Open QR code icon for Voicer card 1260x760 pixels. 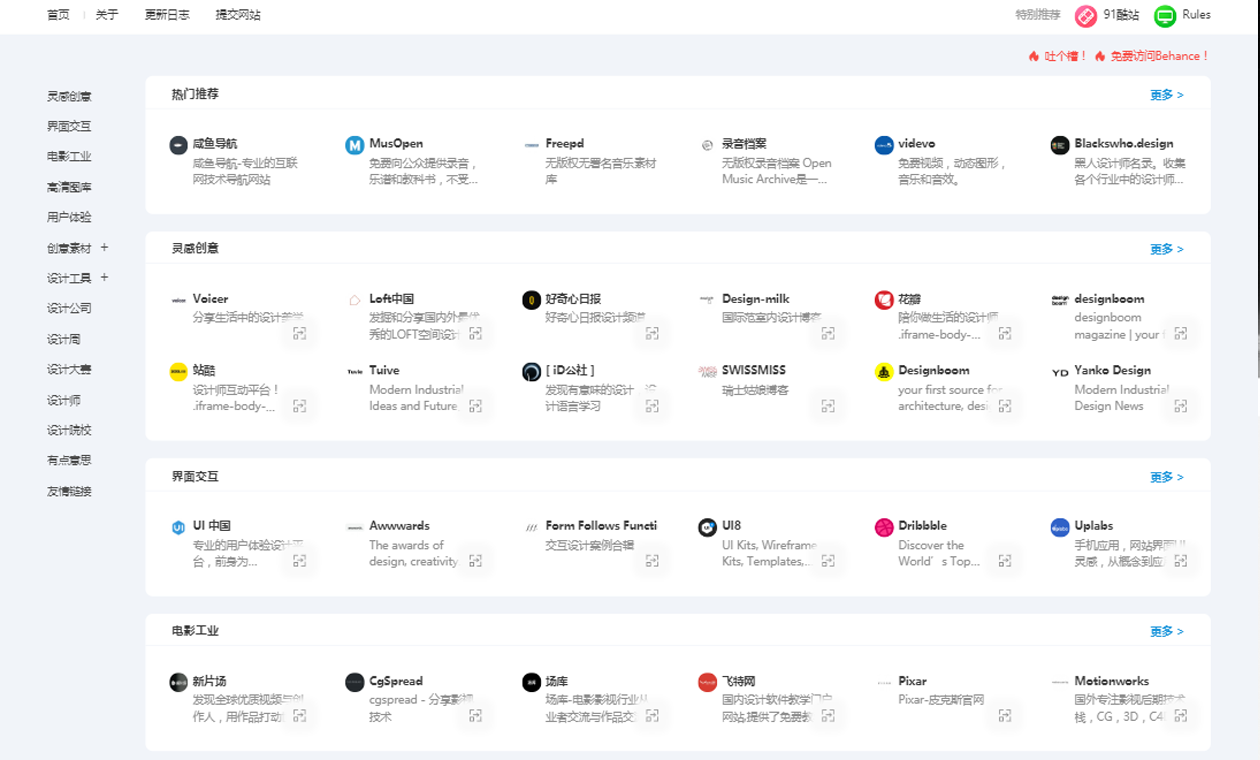click(x=299, y=334)
